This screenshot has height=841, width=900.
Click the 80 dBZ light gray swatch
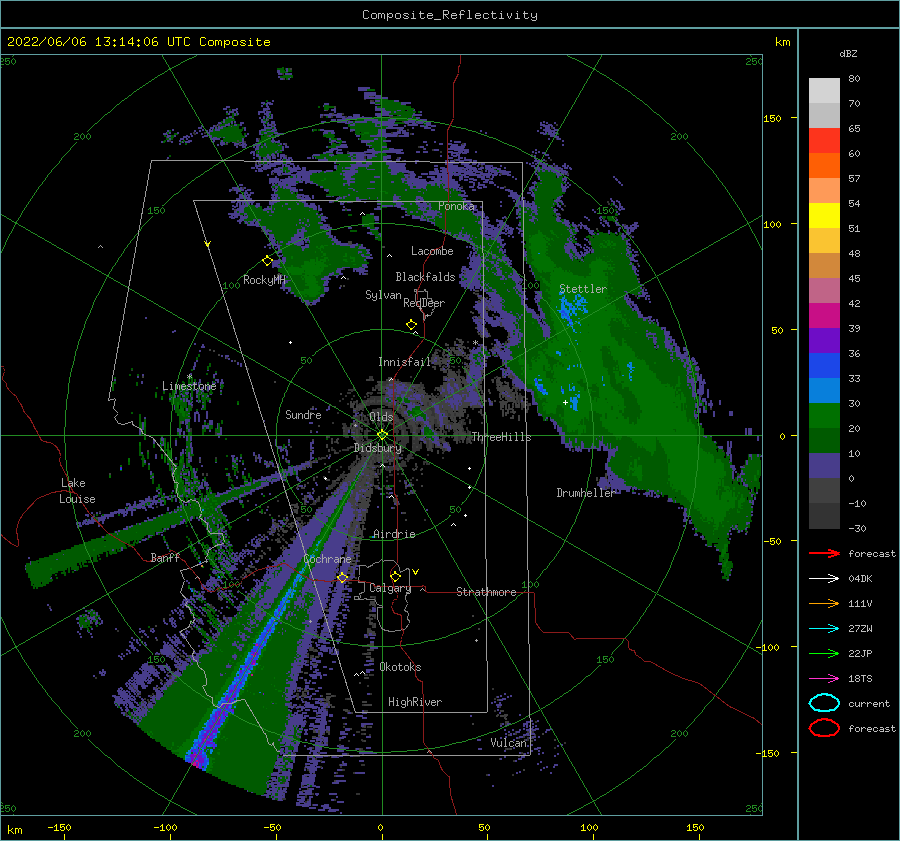824,90
